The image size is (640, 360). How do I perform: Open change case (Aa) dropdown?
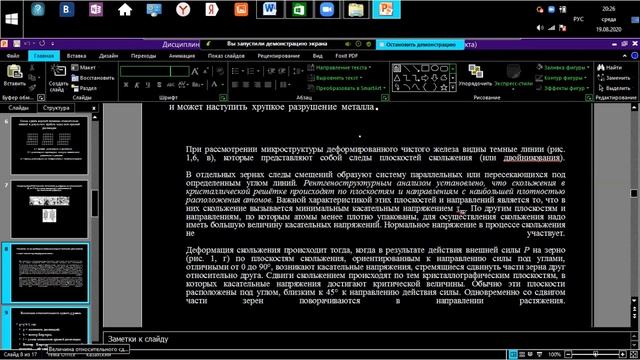[198, 85]
